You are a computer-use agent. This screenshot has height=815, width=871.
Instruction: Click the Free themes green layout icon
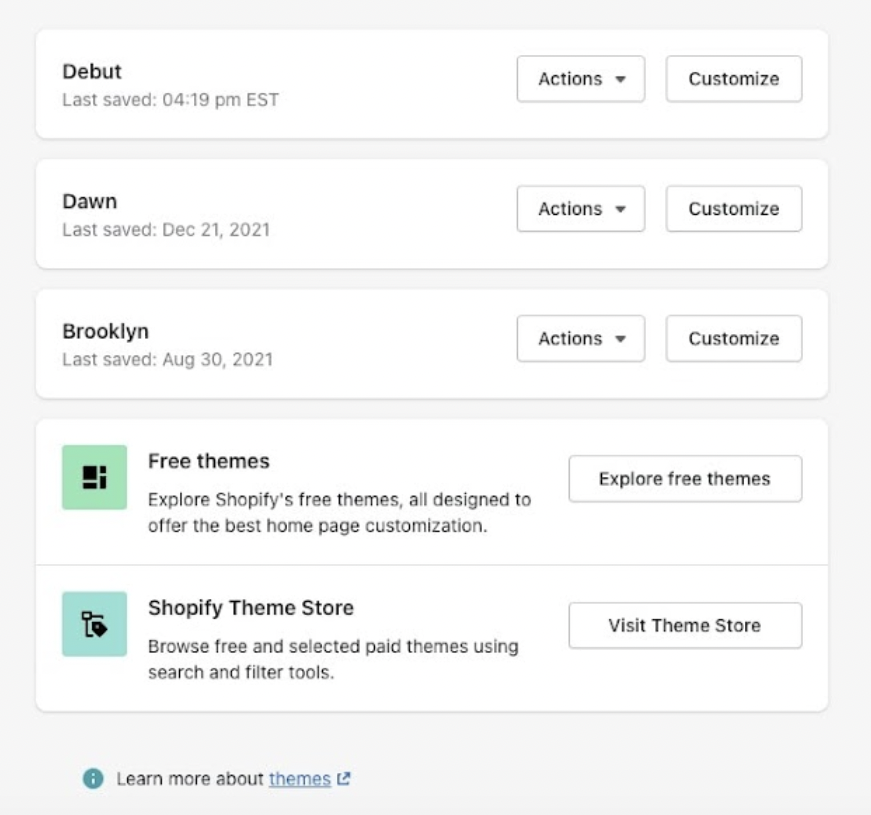[x=94, y=477]
